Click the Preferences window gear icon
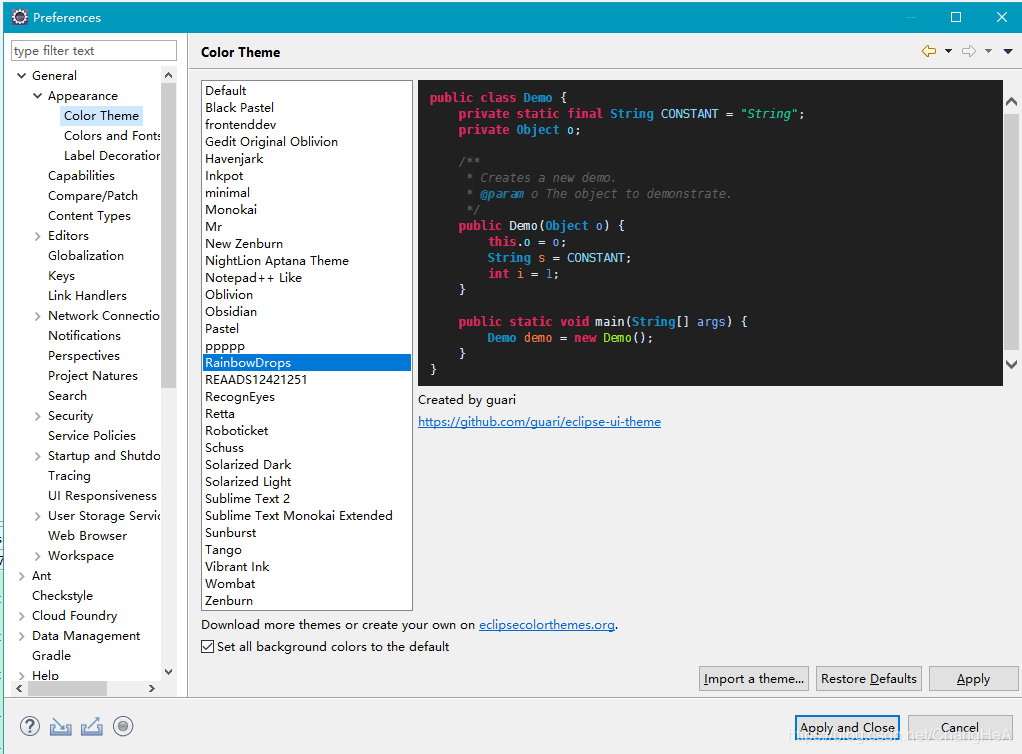Screen dimensions: 1022x754 20,17
